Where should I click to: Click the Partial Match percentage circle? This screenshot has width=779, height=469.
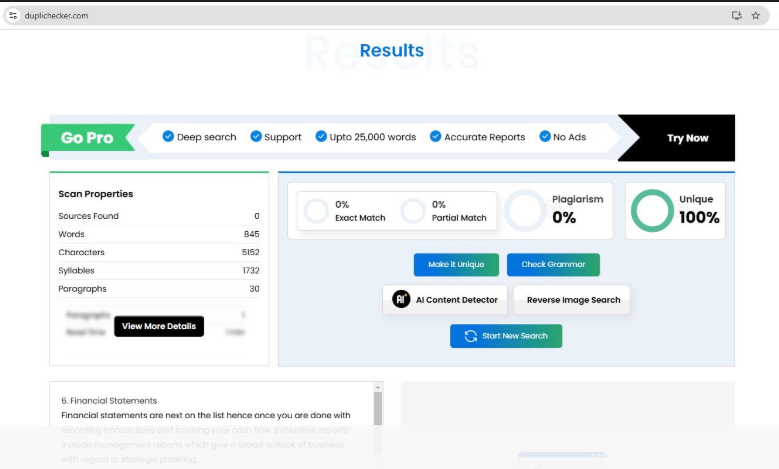click(413, 211)
